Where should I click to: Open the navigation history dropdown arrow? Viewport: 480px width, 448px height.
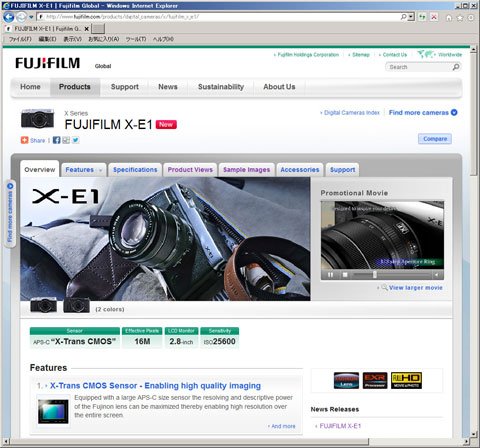(31, 17)
